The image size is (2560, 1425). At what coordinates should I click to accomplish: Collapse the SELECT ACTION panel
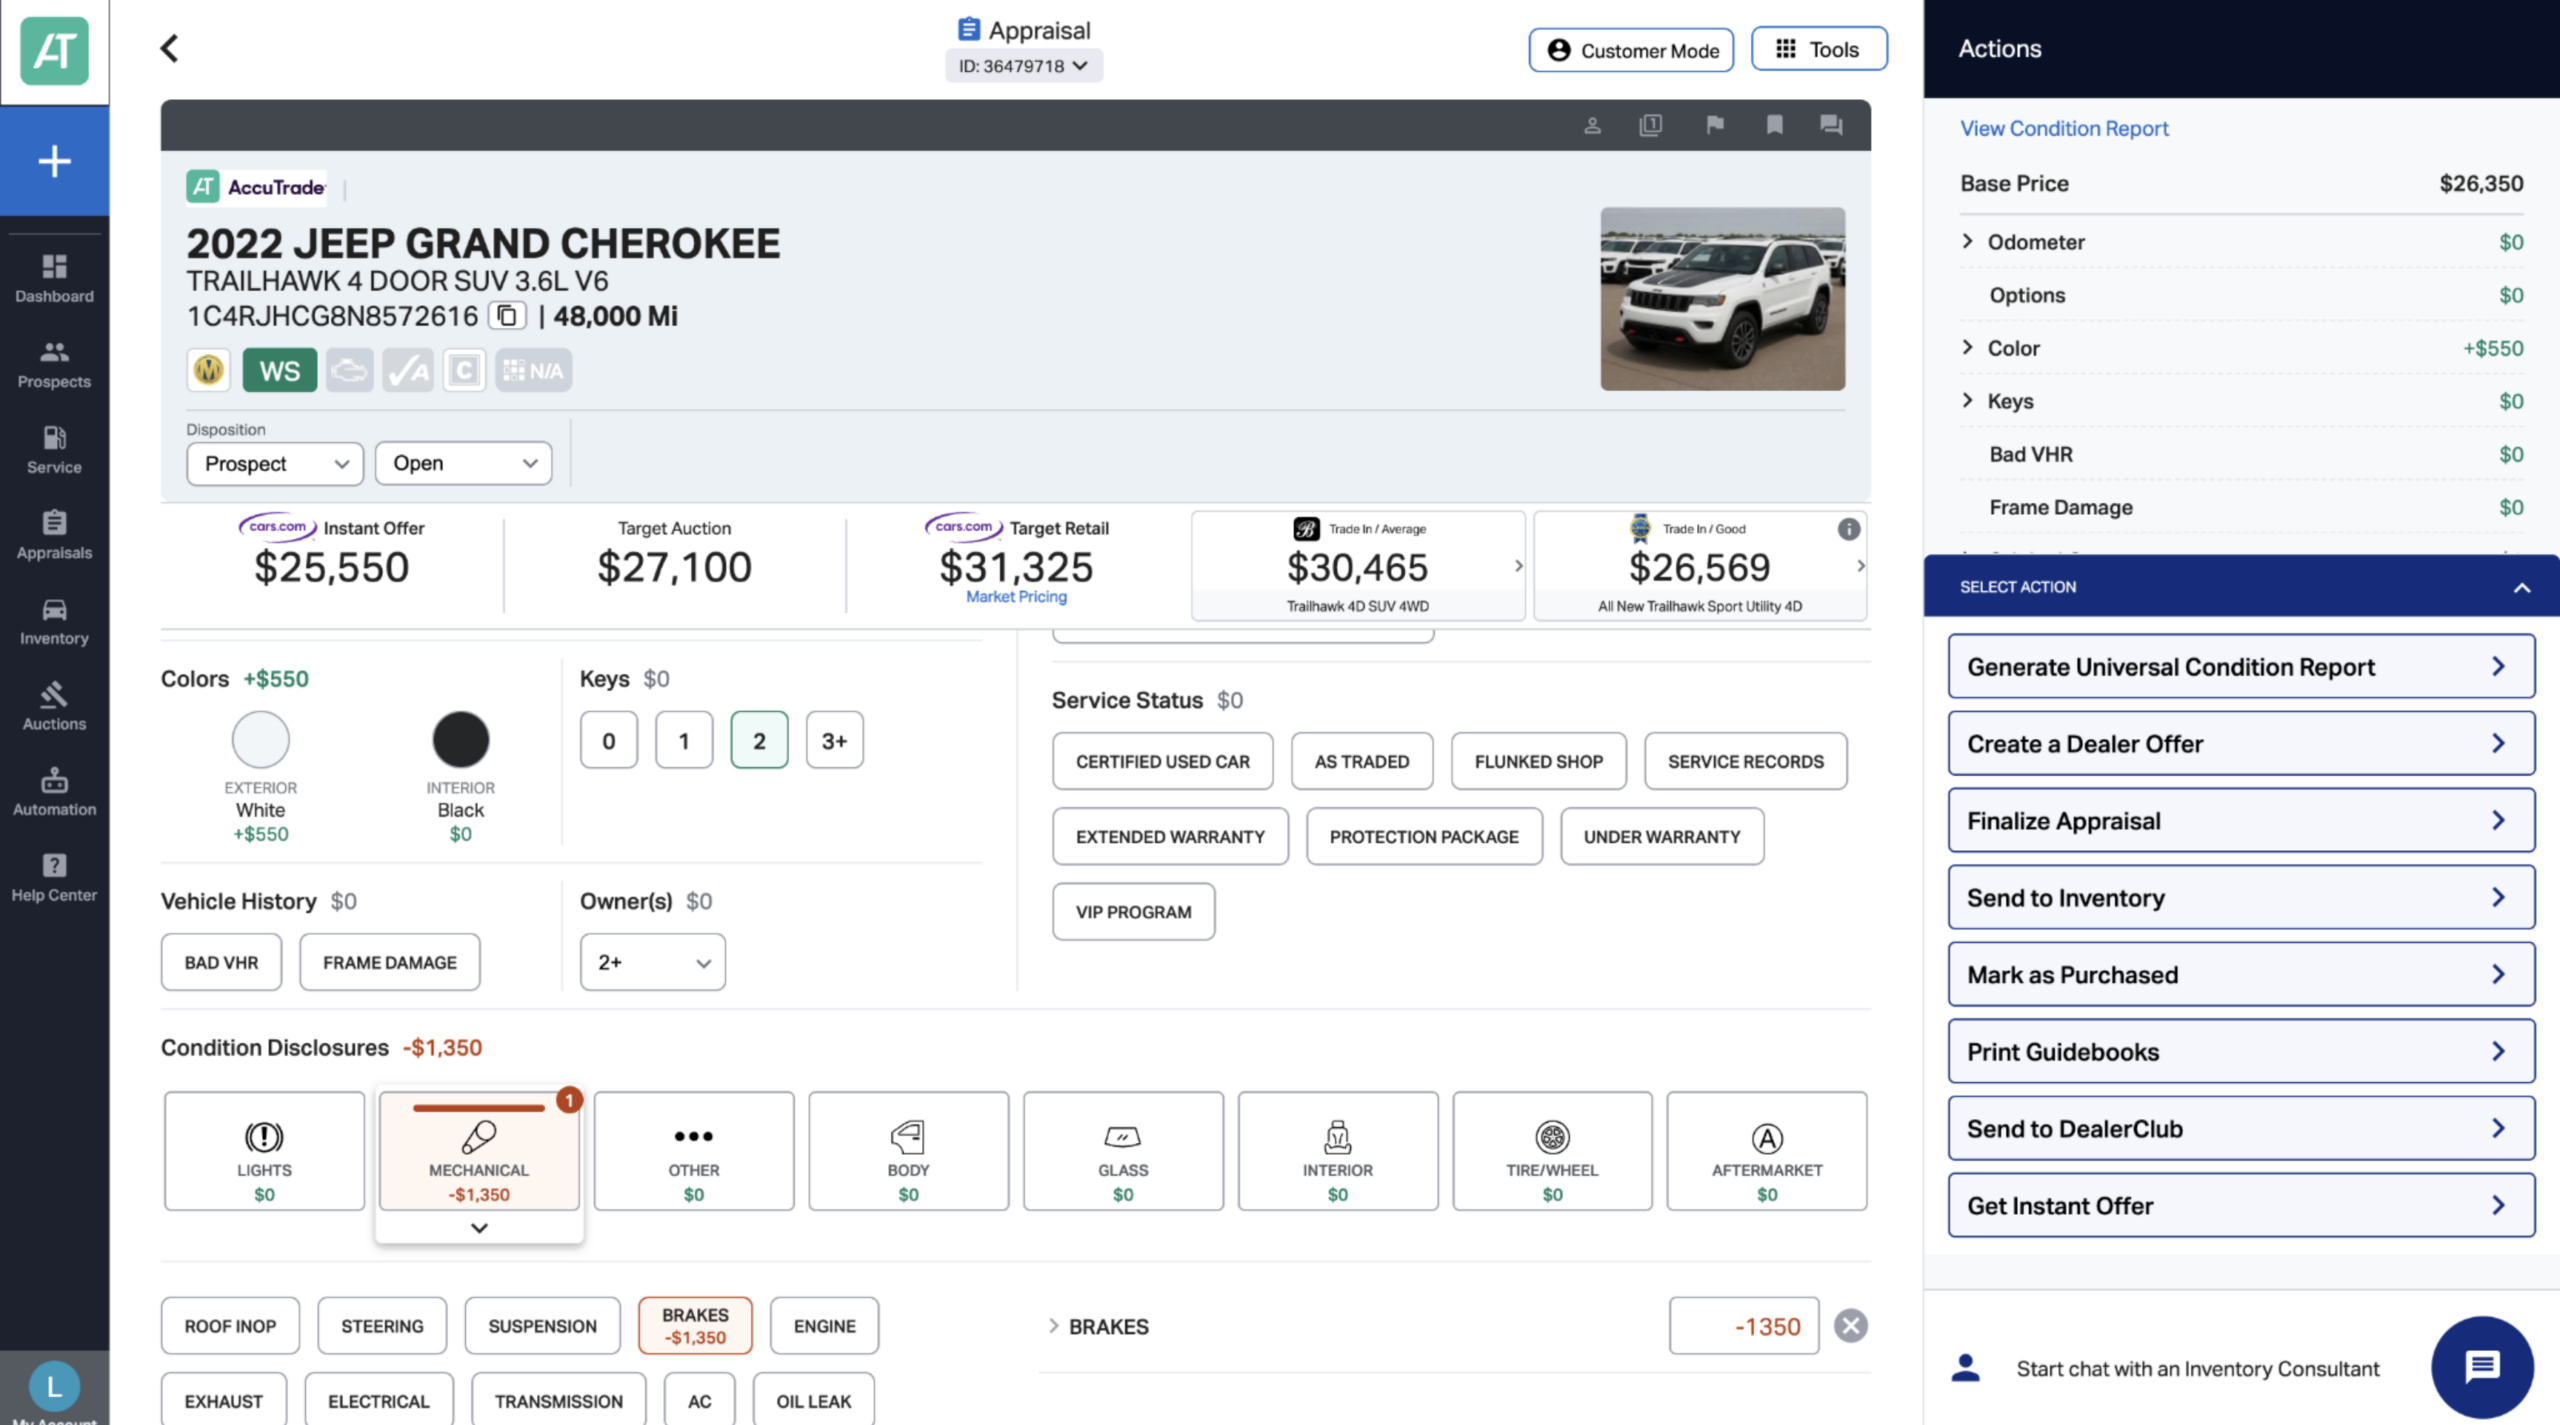click(2521, 587)
